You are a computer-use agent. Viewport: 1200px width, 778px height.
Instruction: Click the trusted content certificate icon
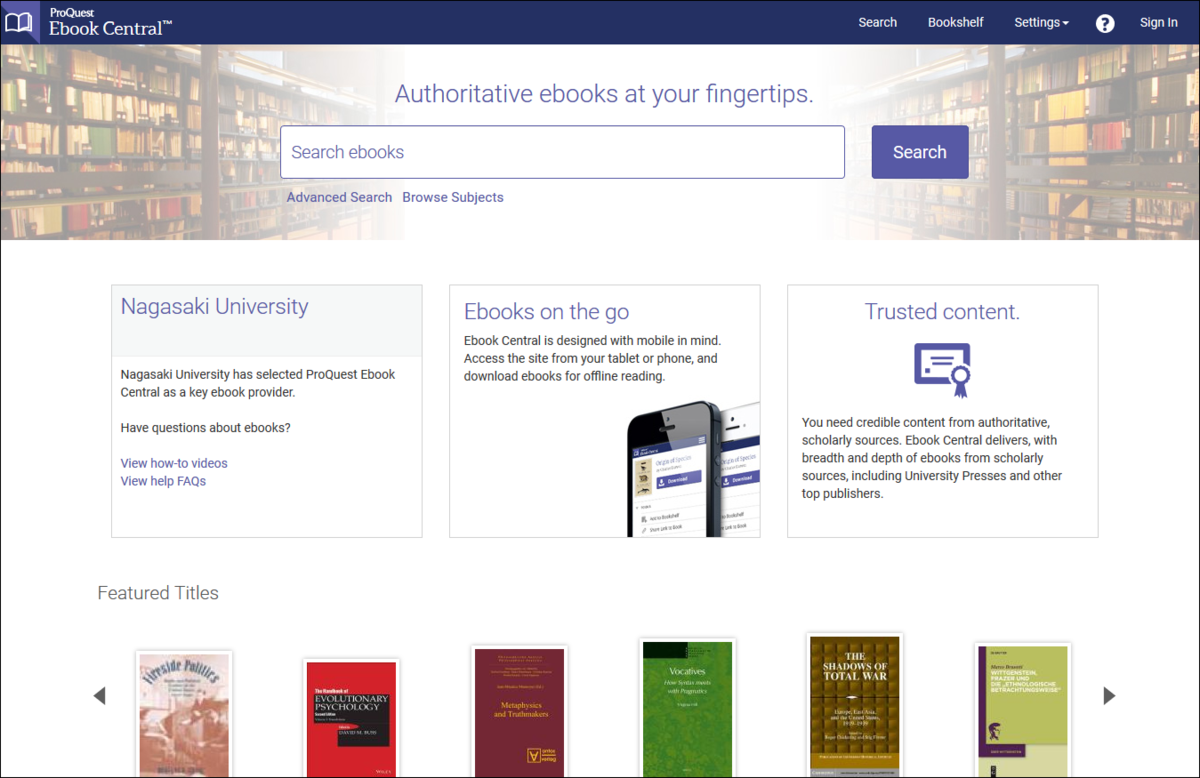942,370
